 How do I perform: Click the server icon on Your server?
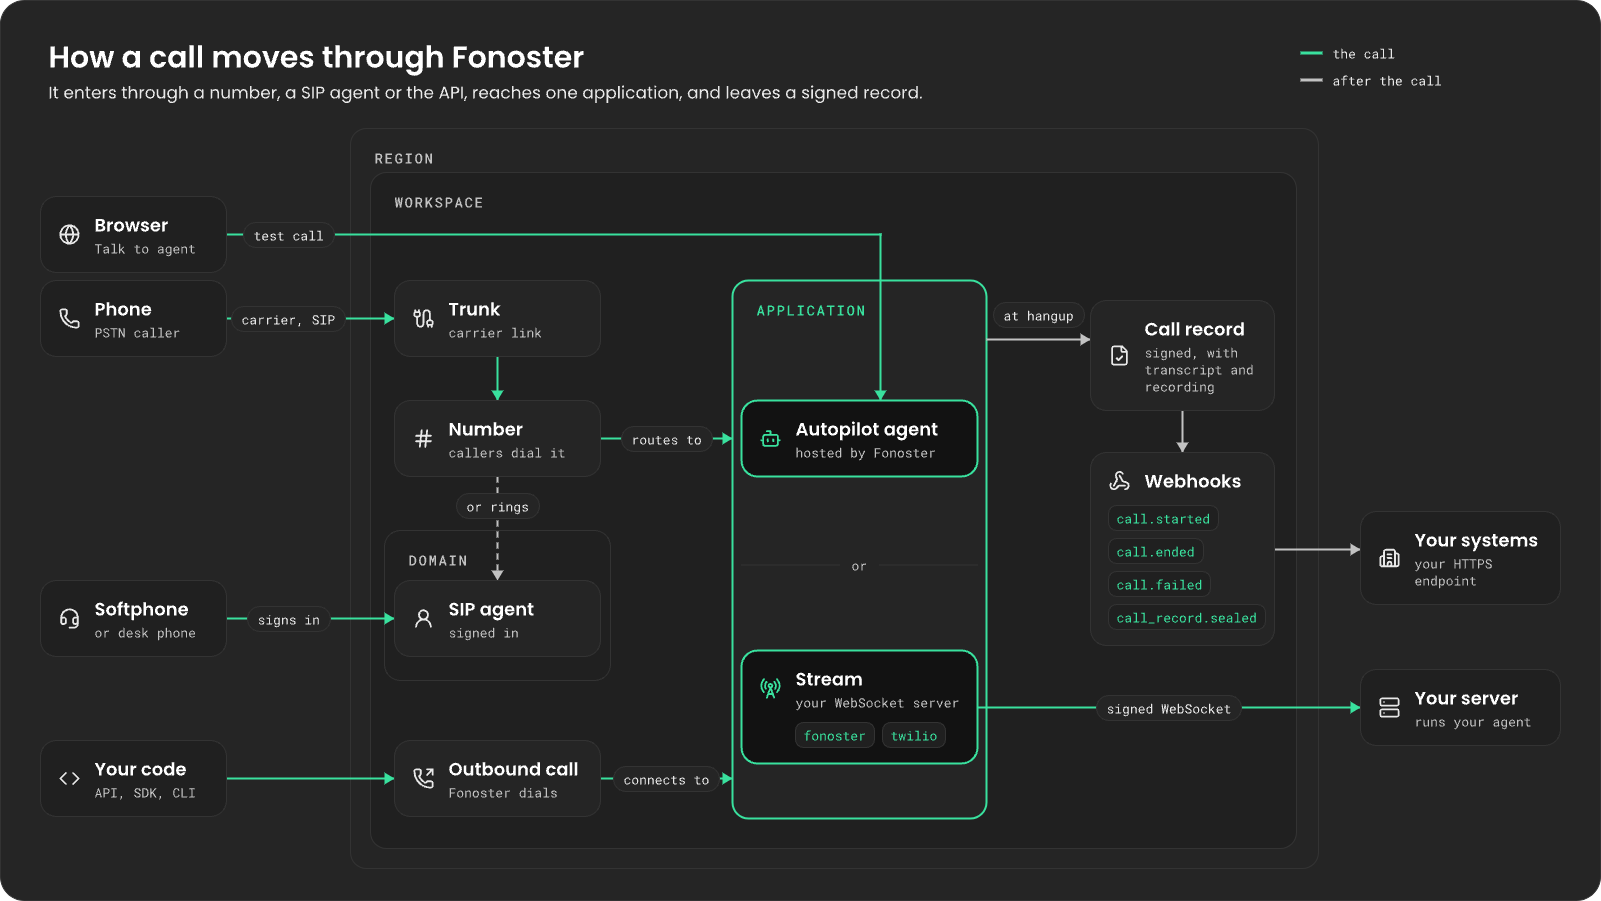[1389, 707]
